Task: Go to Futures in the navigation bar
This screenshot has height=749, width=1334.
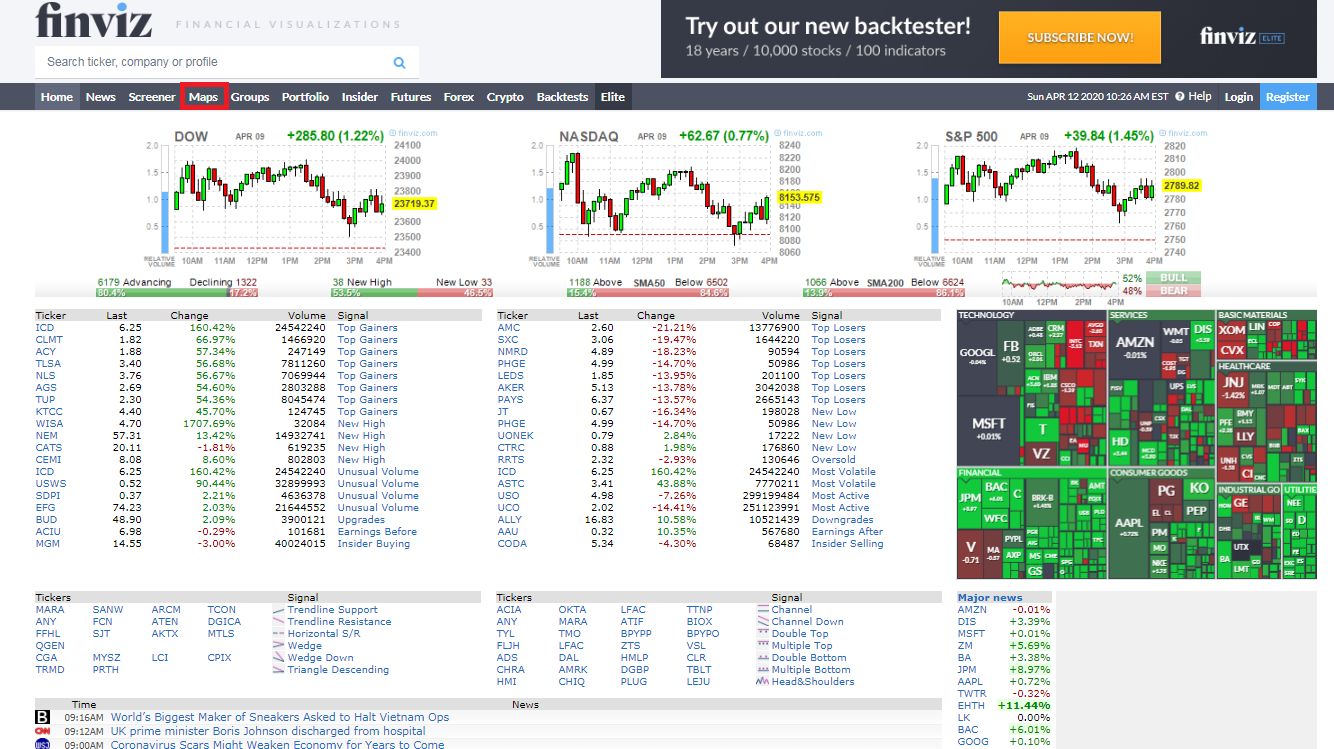Action: click(x=411, y=97)
